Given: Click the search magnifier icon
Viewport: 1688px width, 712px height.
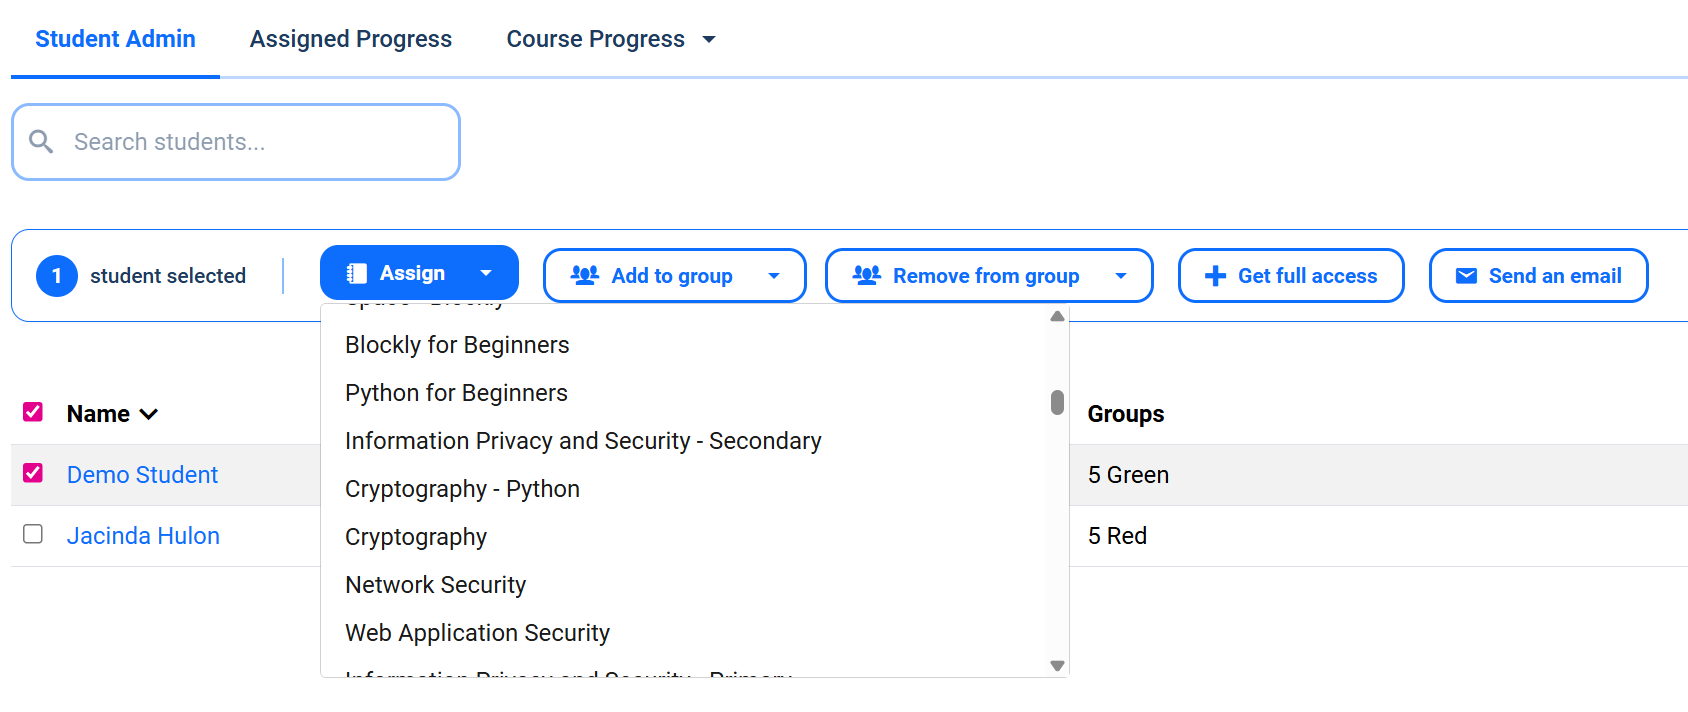Looking at the screenshot, I should (41, 142).
